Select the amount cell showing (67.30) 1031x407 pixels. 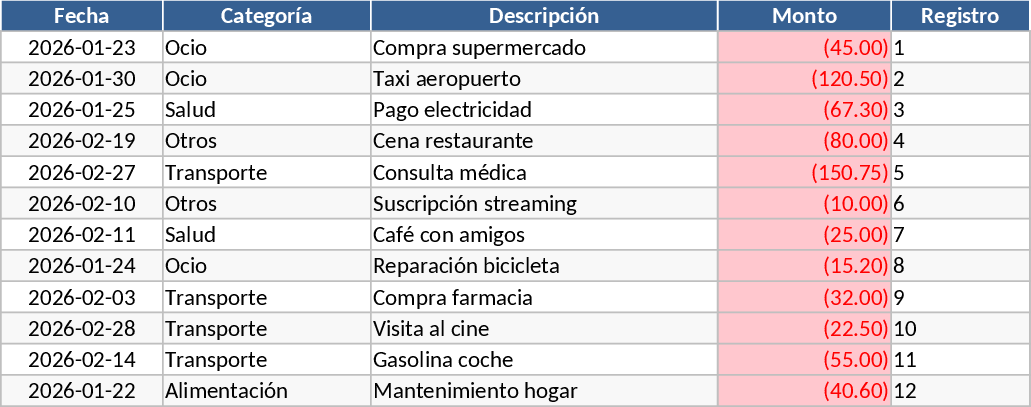[x=804, y=110]
